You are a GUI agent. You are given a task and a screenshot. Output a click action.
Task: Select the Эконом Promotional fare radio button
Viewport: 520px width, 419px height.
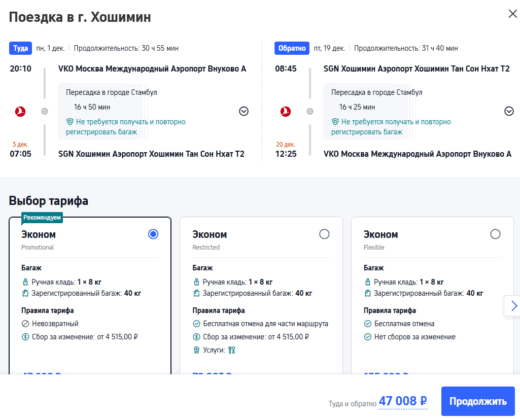click(153, 234)
